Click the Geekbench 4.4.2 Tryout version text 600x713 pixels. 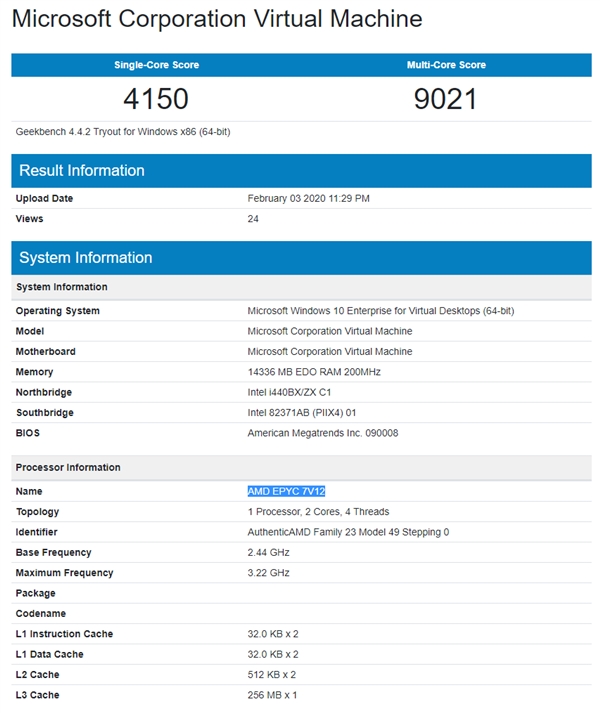tap(123, 132)
